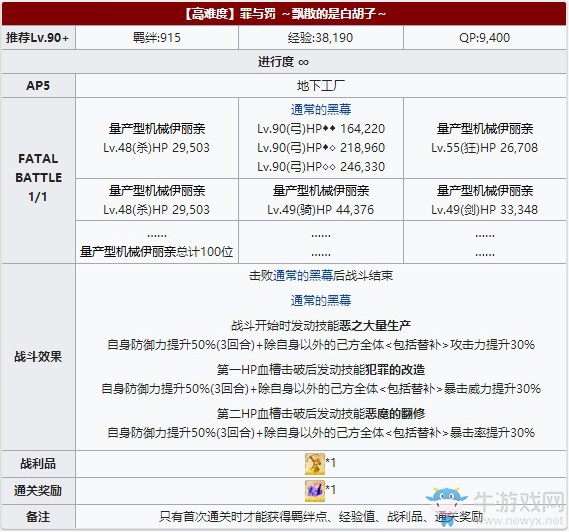Click the 犯罪的改造 skill name
Viewport: 569px width, 532px height.
pos(396,370)
